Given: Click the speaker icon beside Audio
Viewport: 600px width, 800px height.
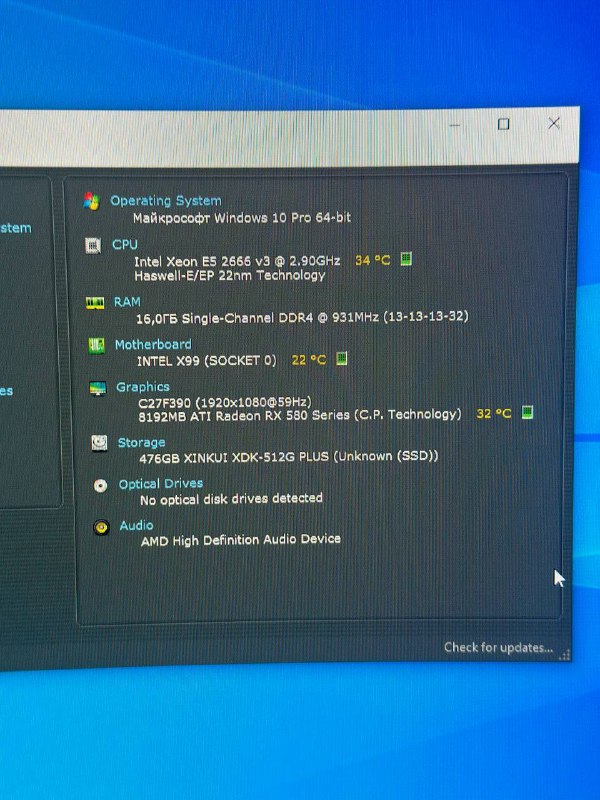Looking at the screenshot, I should click(x=102, y=527).
